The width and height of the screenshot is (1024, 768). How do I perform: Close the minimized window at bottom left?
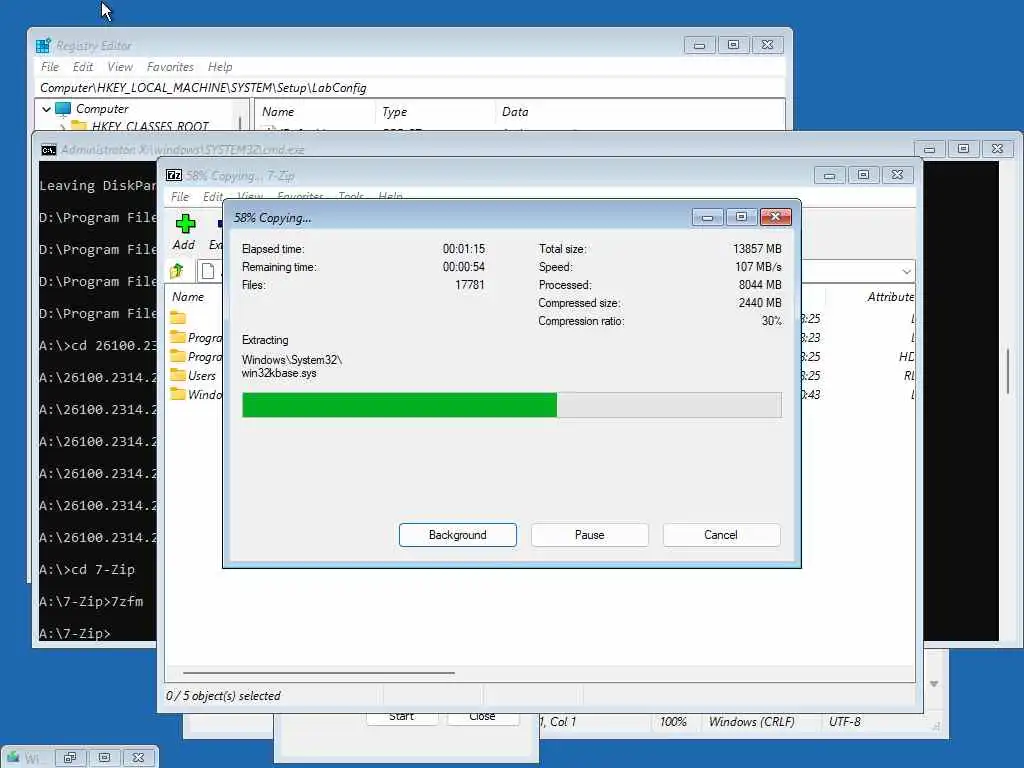click(x=138, y=758)
